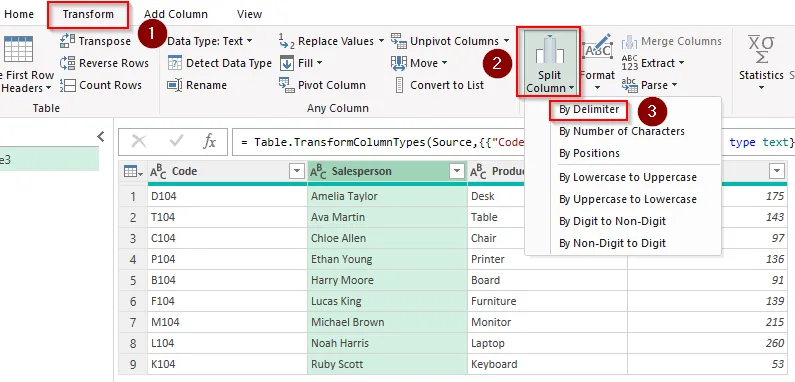Select the Code column header
This screenshot has height=382, width=795.
(227, 172)
